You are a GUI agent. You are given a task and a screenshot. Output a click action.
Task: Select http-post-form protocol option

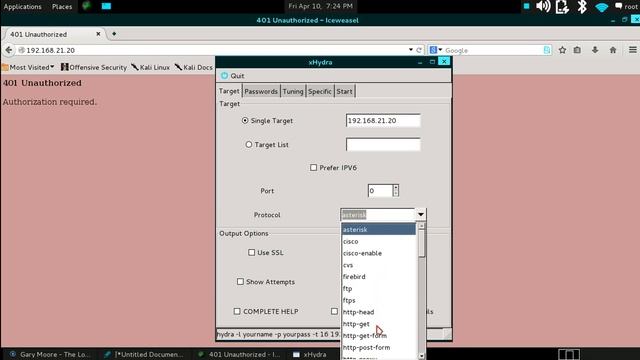pyautogui.click(x=378, y=347)
